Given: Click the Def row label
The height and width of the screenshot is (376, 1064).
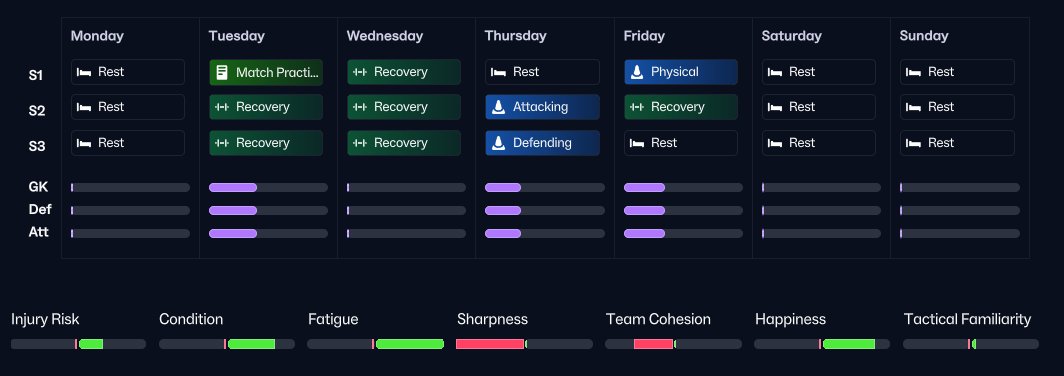Looking at the screenshot, I should 40,209.
